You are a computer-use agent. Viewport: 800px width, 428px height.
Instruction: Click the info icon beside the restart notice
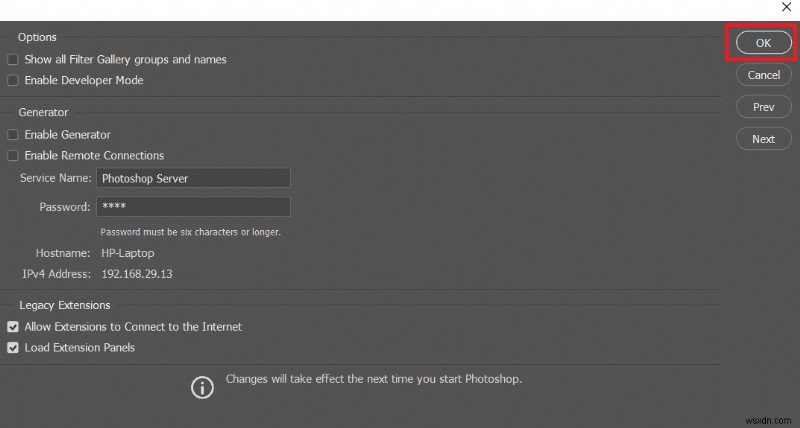pos(203,386)
